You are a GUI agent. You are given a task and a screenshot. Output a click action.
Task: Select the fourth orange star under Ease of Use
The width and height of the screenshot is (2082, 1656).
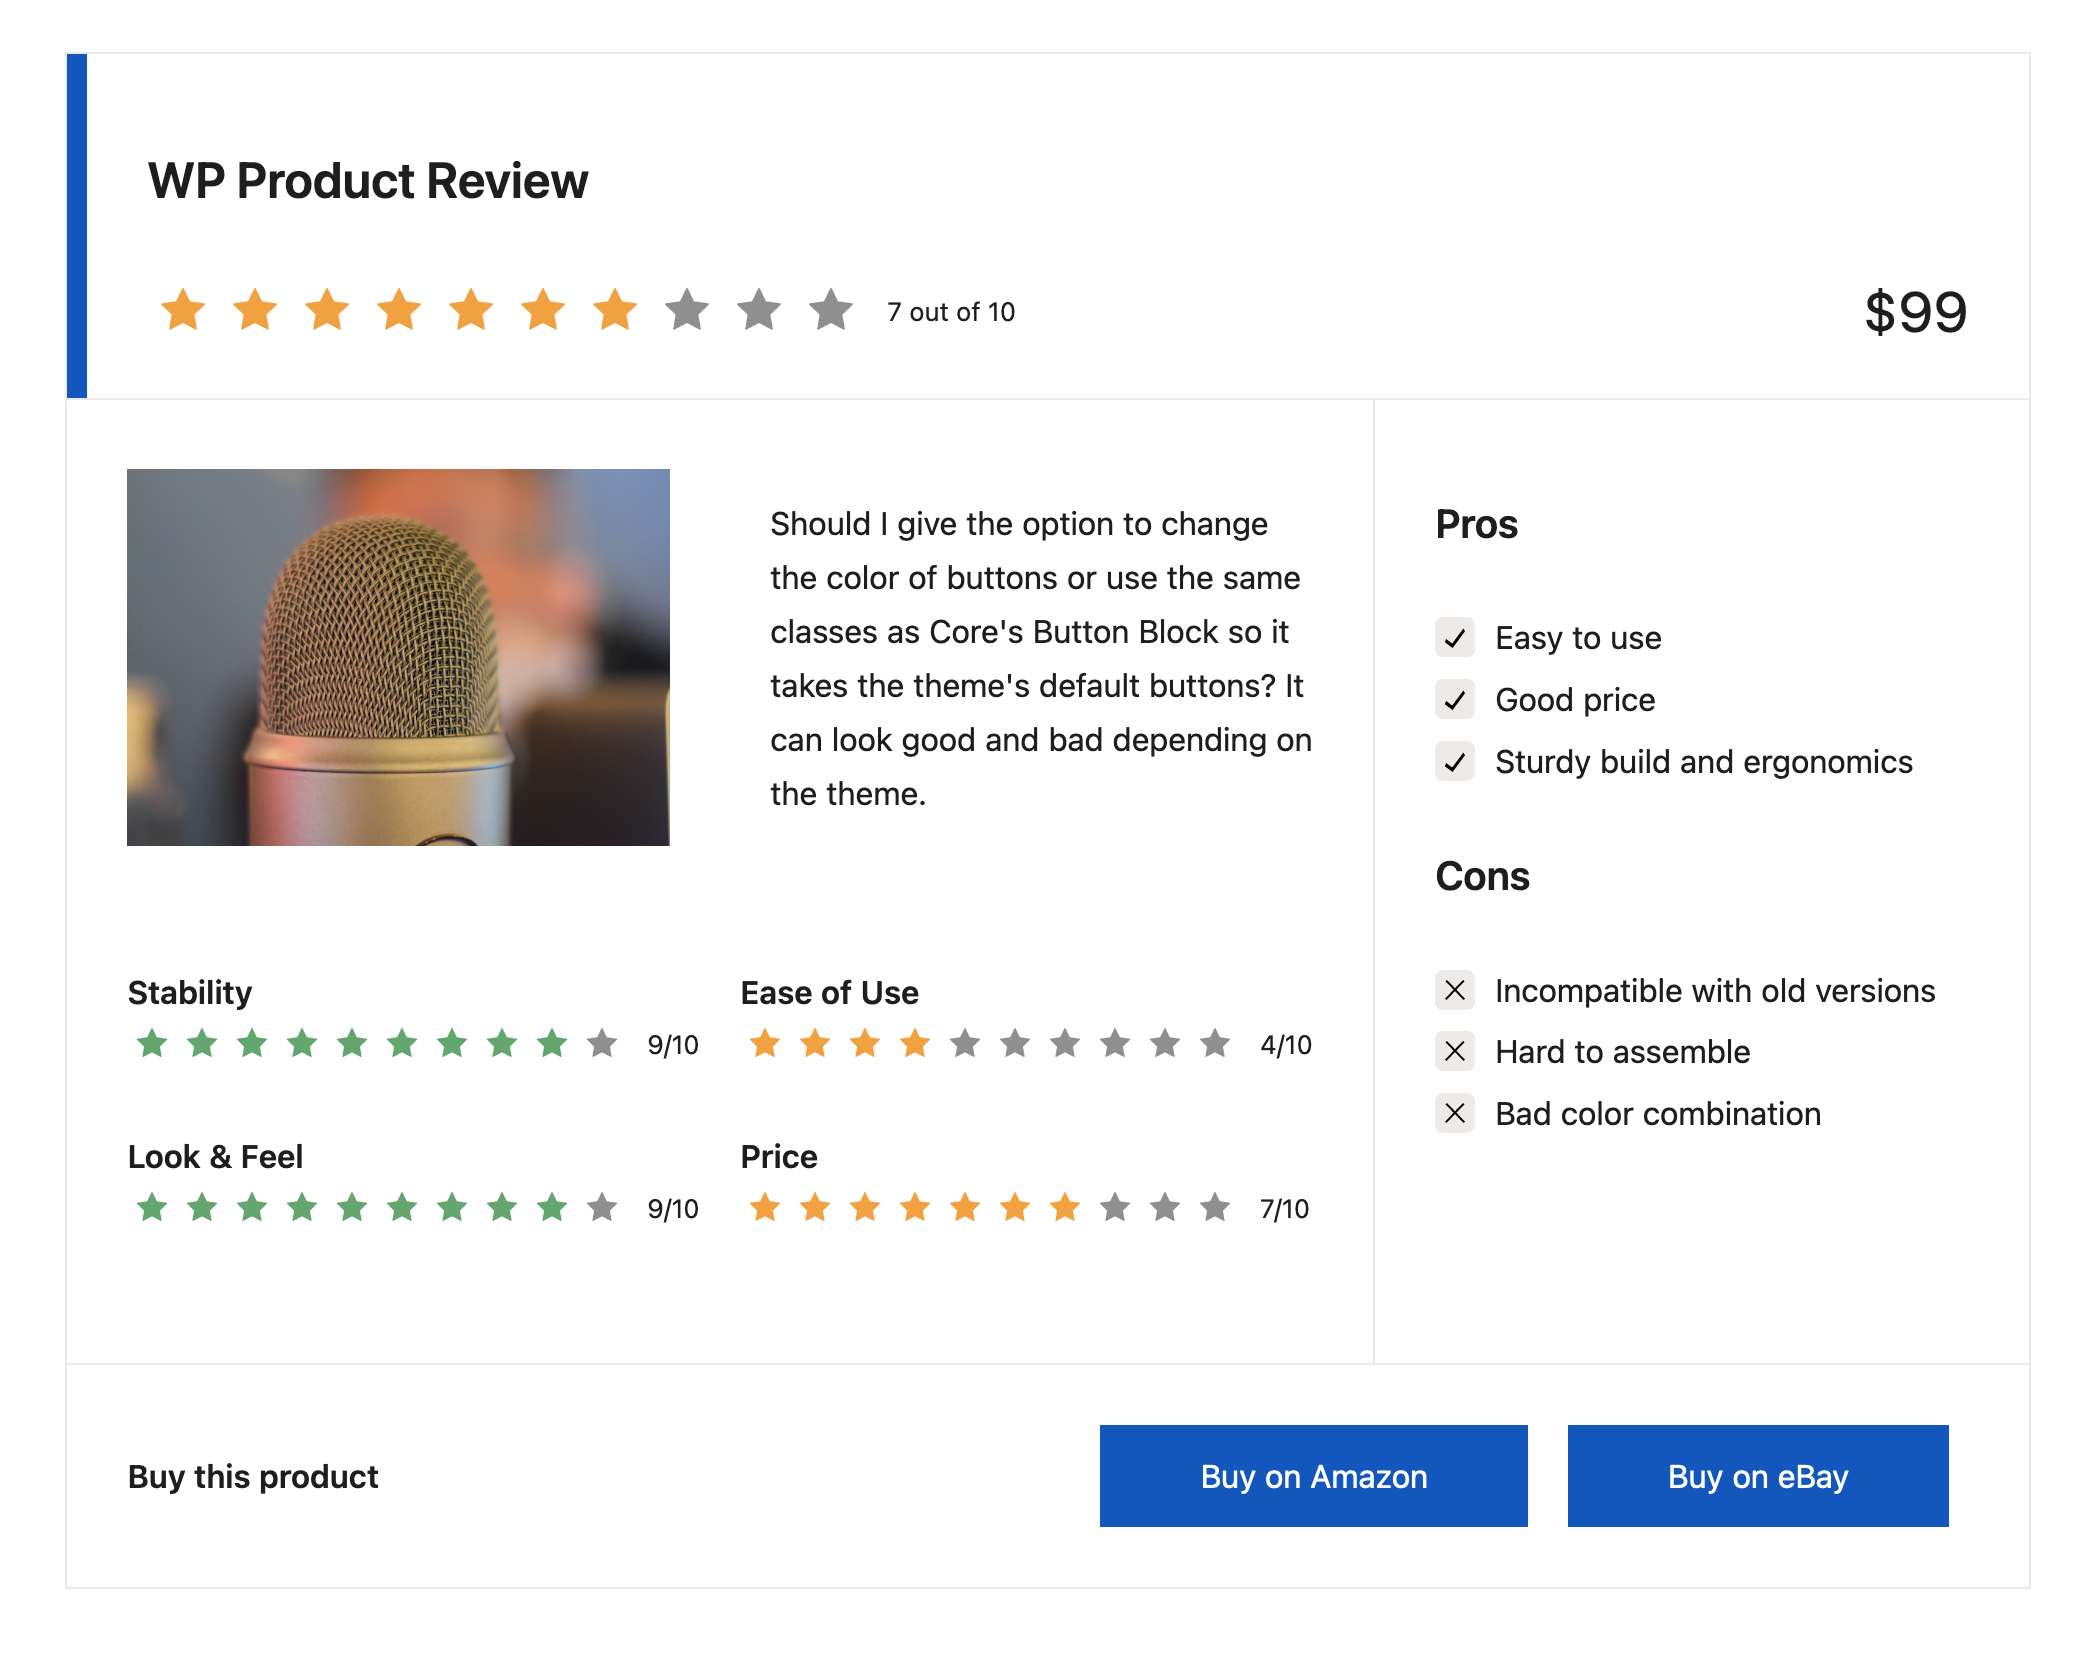pos(916,1044)
